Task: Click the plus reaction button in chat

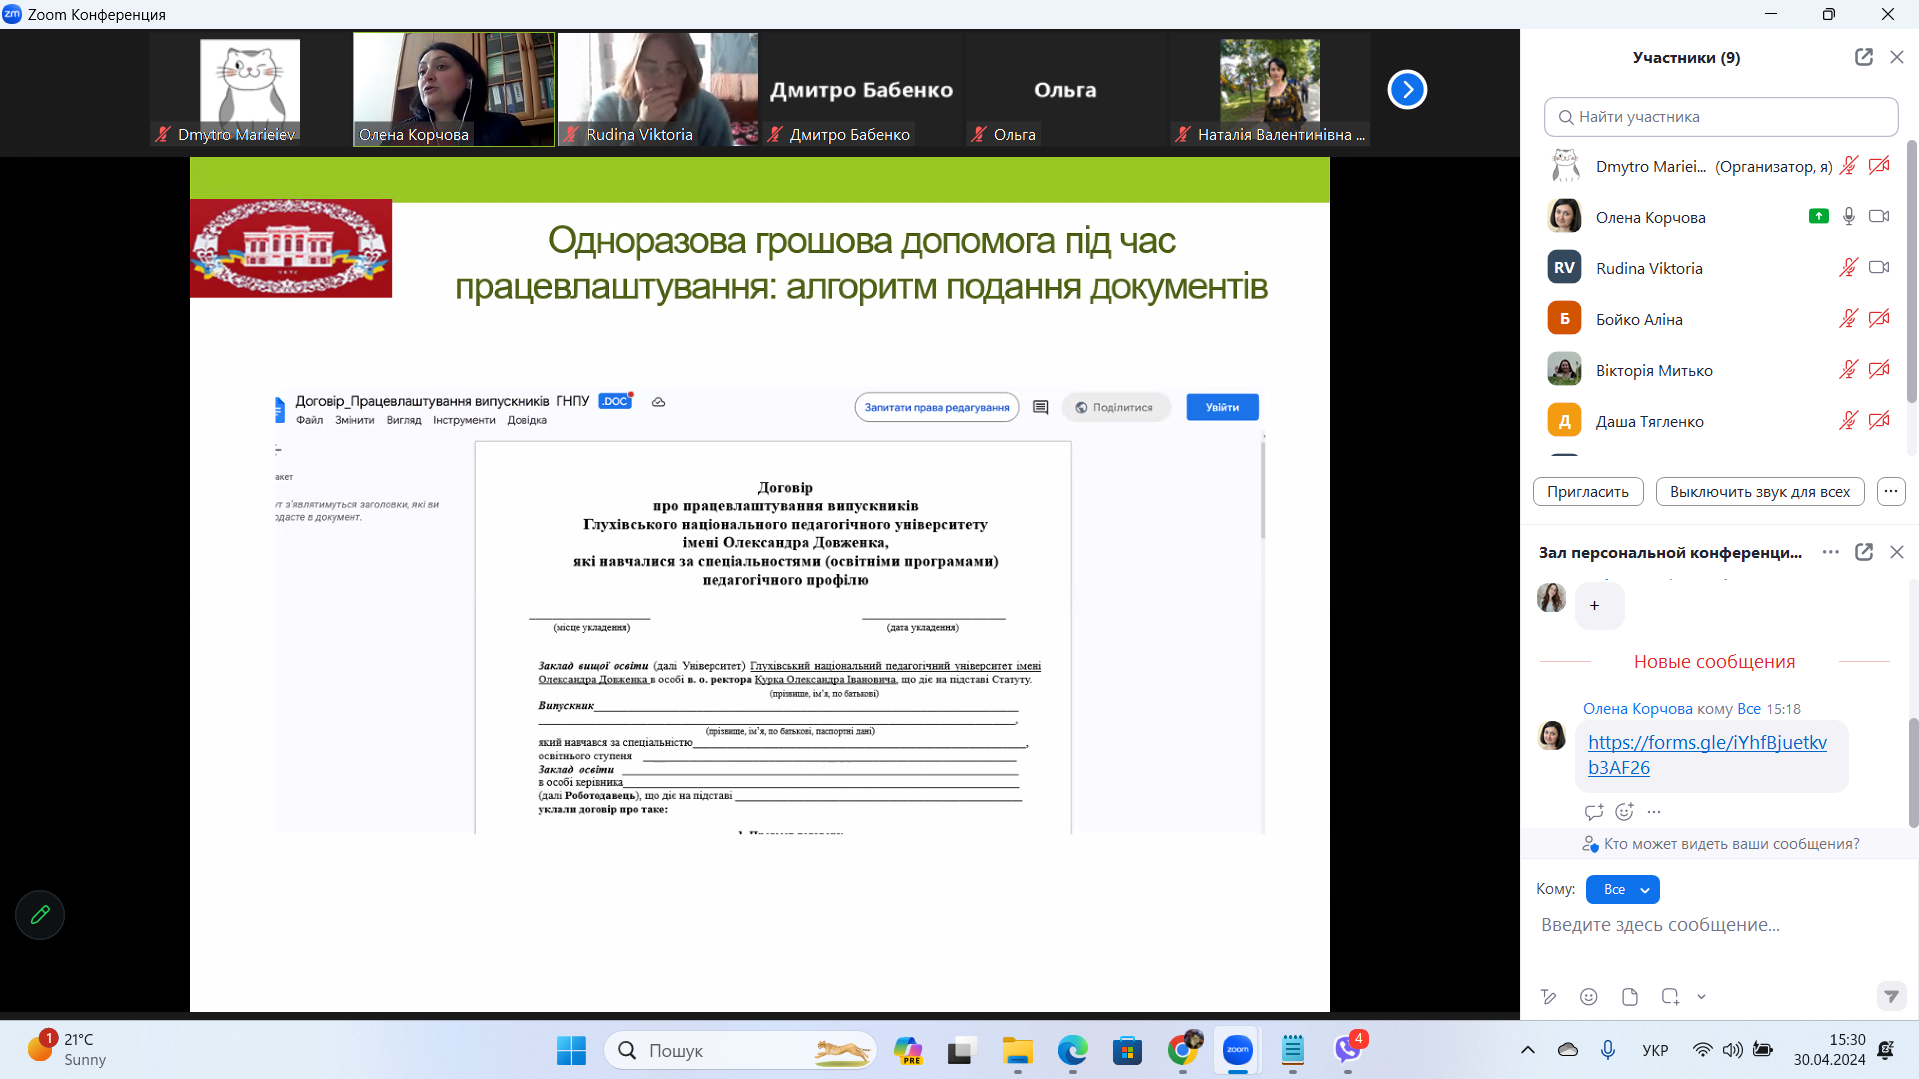Action: point(1599,605)
